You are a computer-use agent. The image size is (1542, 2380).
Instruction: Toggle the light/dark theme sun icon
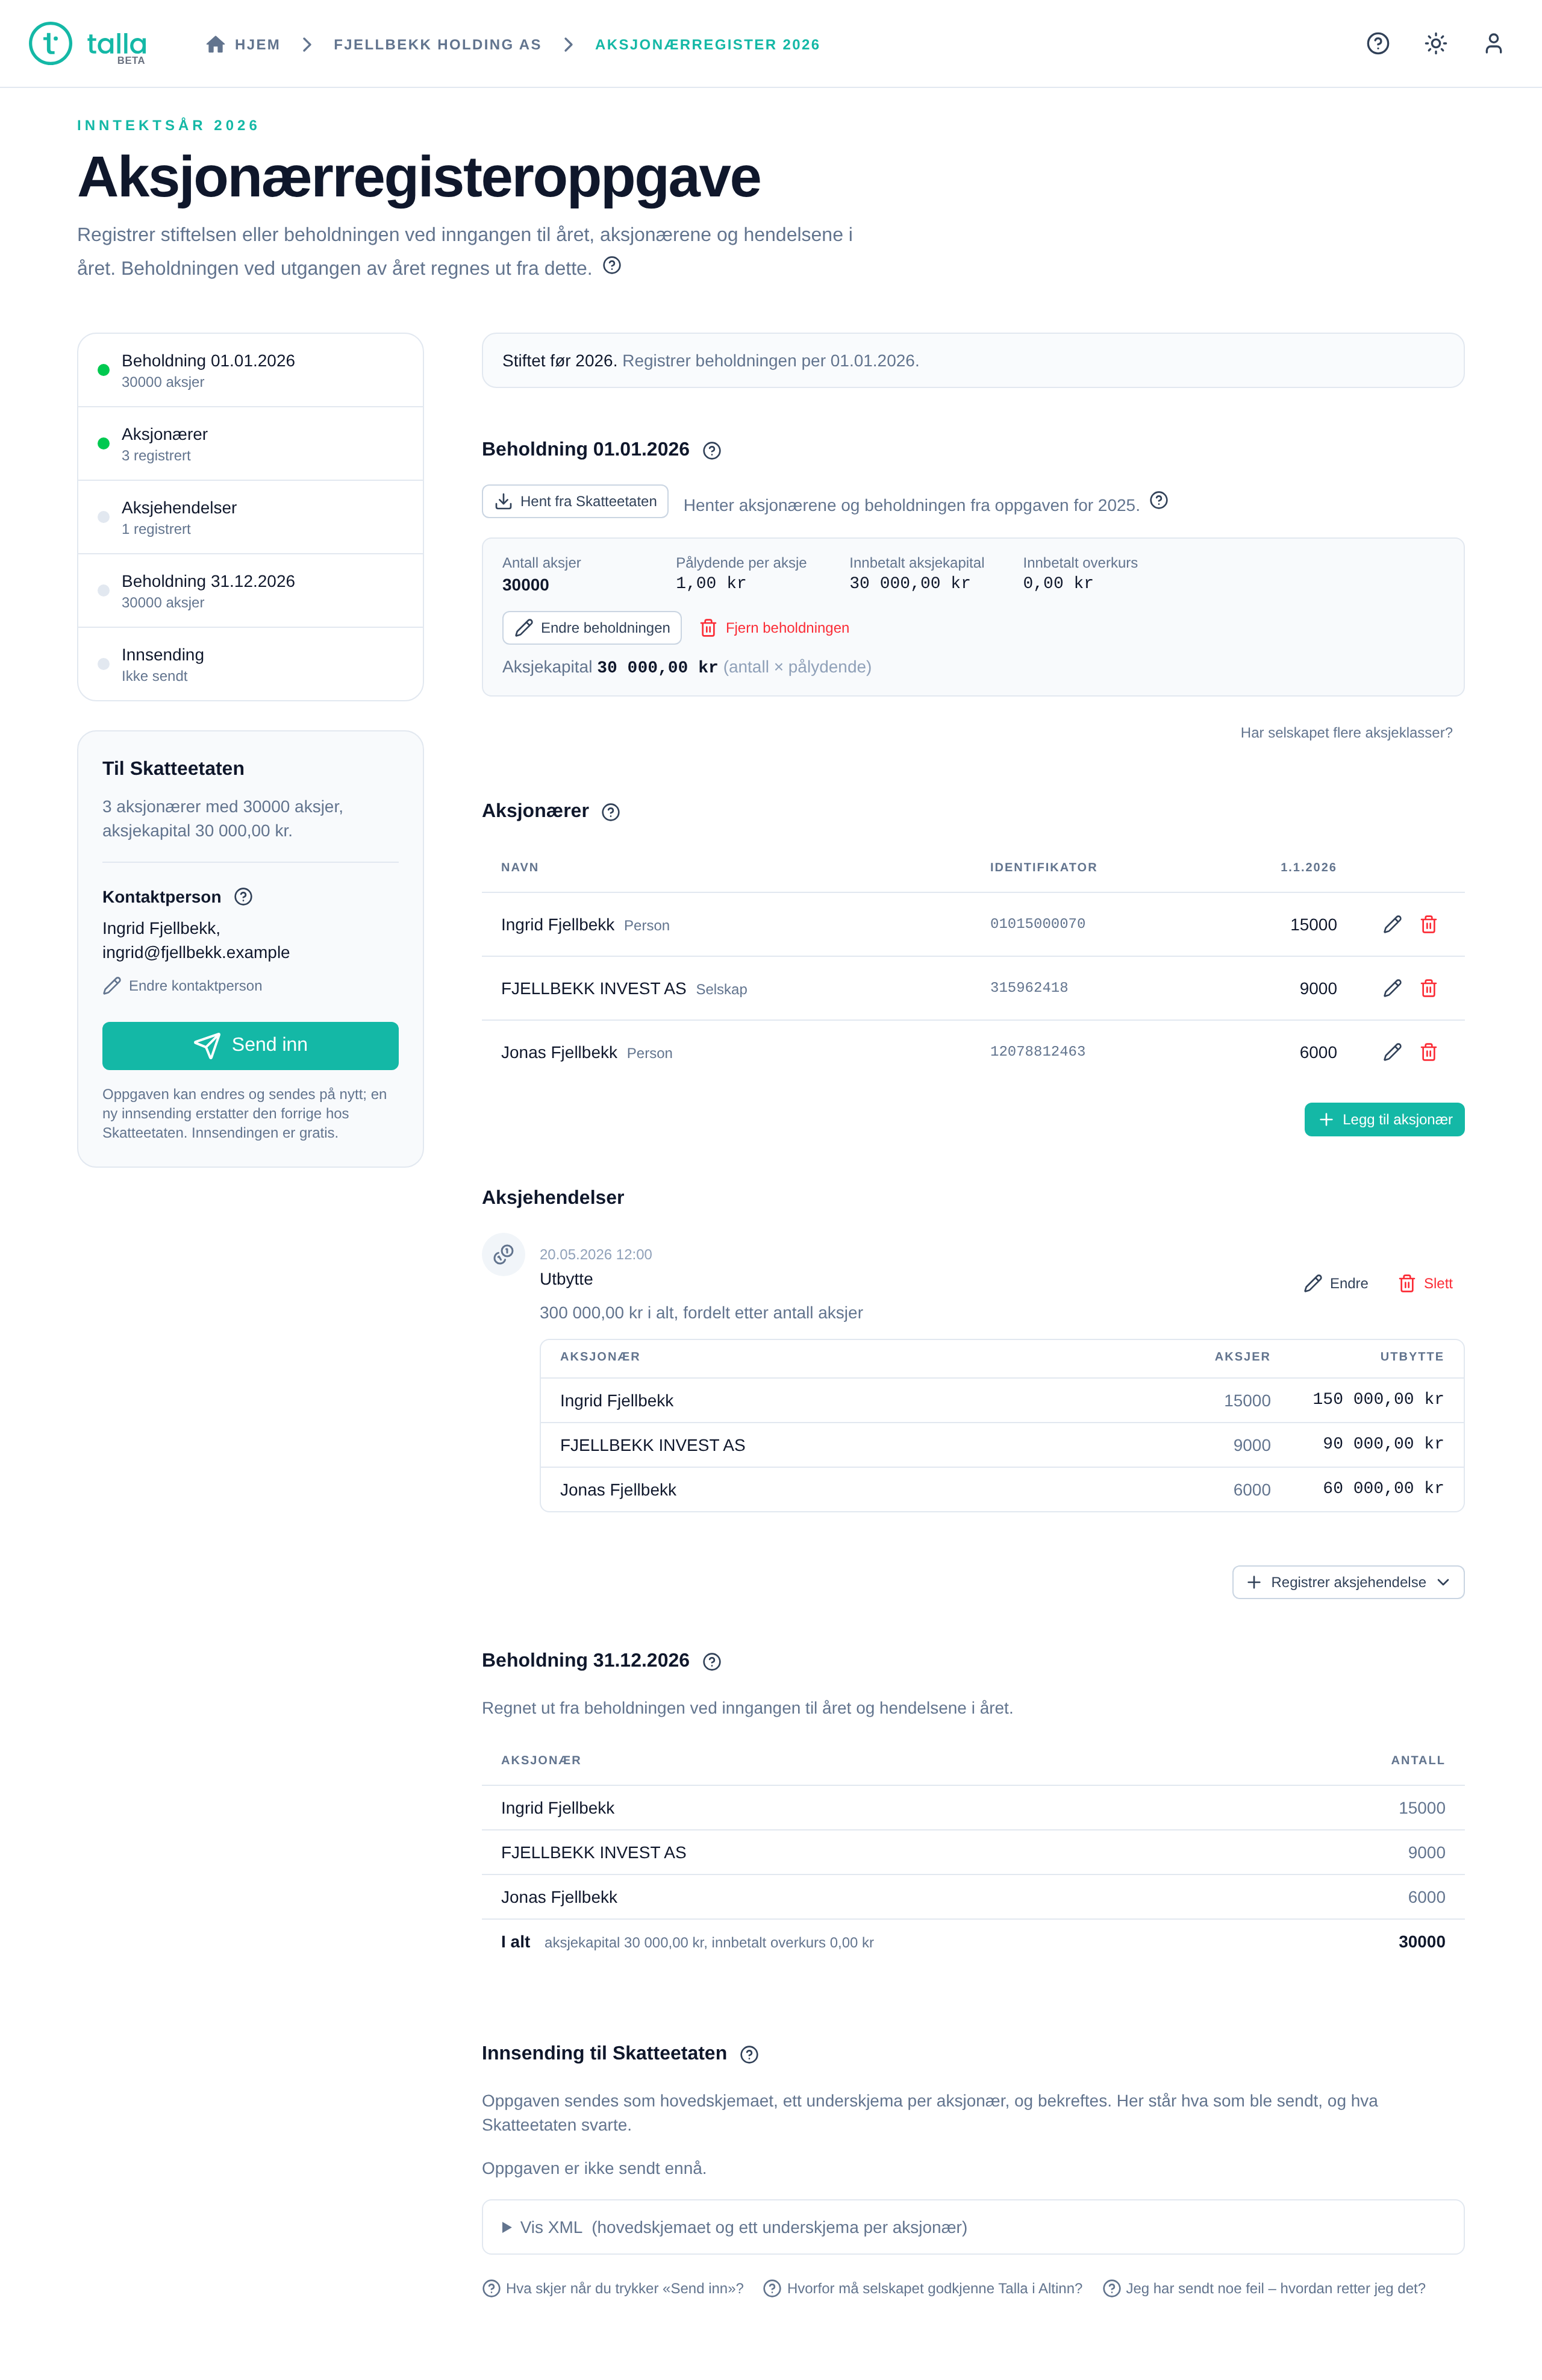pyautogui.click(x=1436, y=43)
